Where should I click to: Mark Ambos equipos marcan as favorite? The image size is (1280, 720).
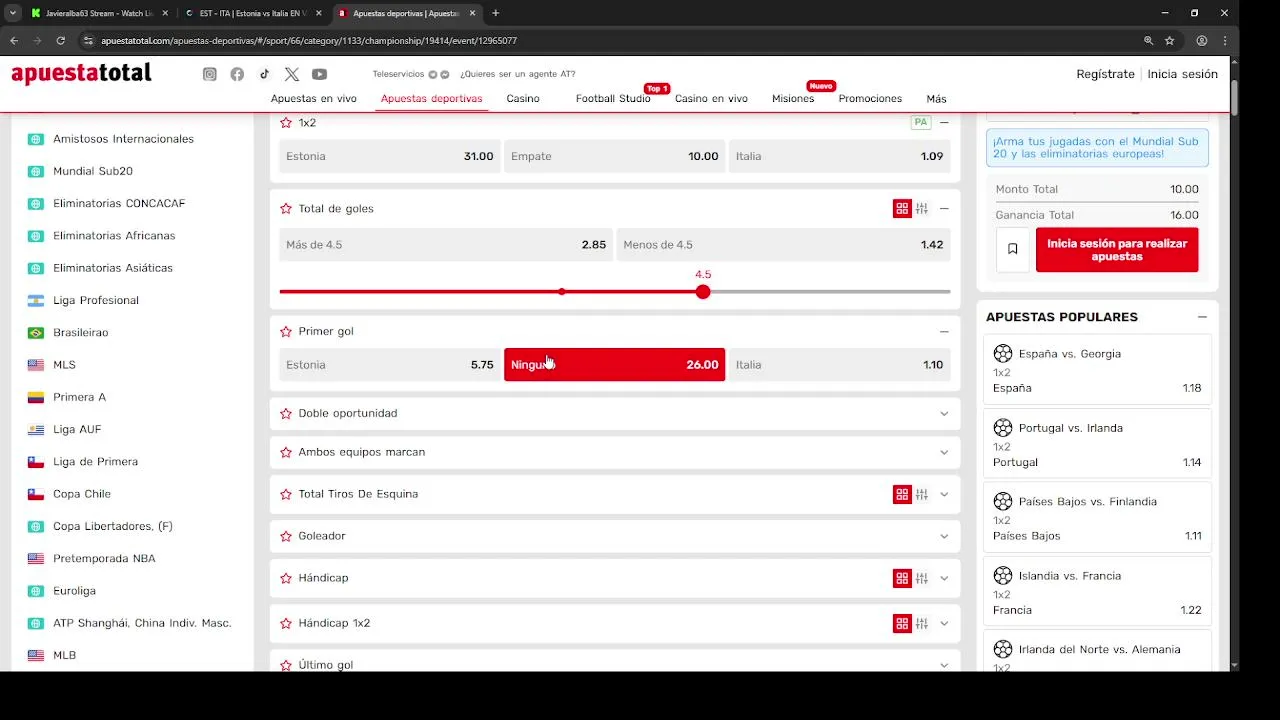tap(286, 452)
